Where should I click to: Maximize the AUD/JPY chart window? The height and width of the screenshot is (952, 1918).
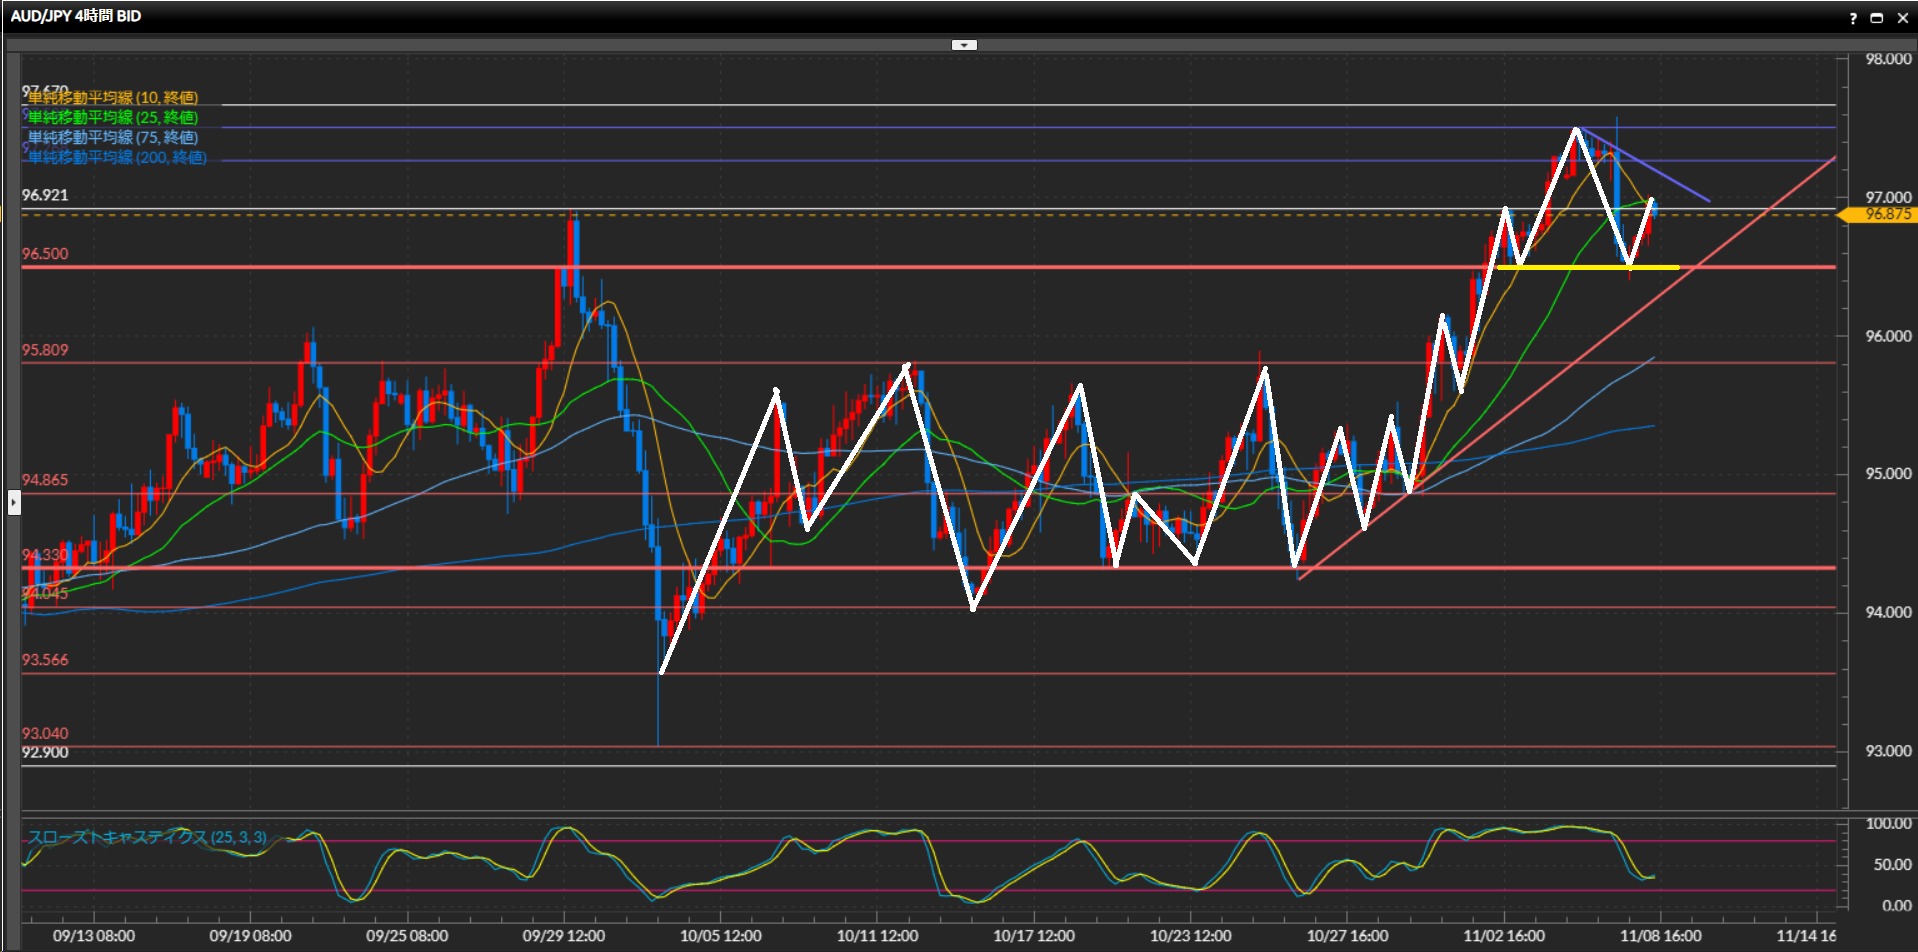[1876, 18]
